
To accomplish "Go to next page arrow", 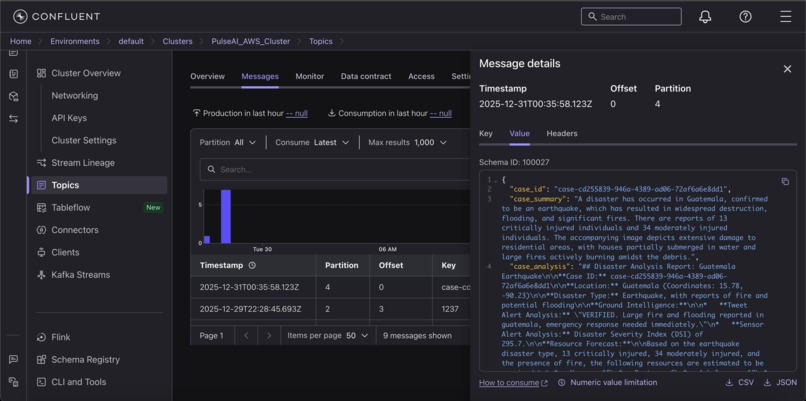I will [269, 335].
